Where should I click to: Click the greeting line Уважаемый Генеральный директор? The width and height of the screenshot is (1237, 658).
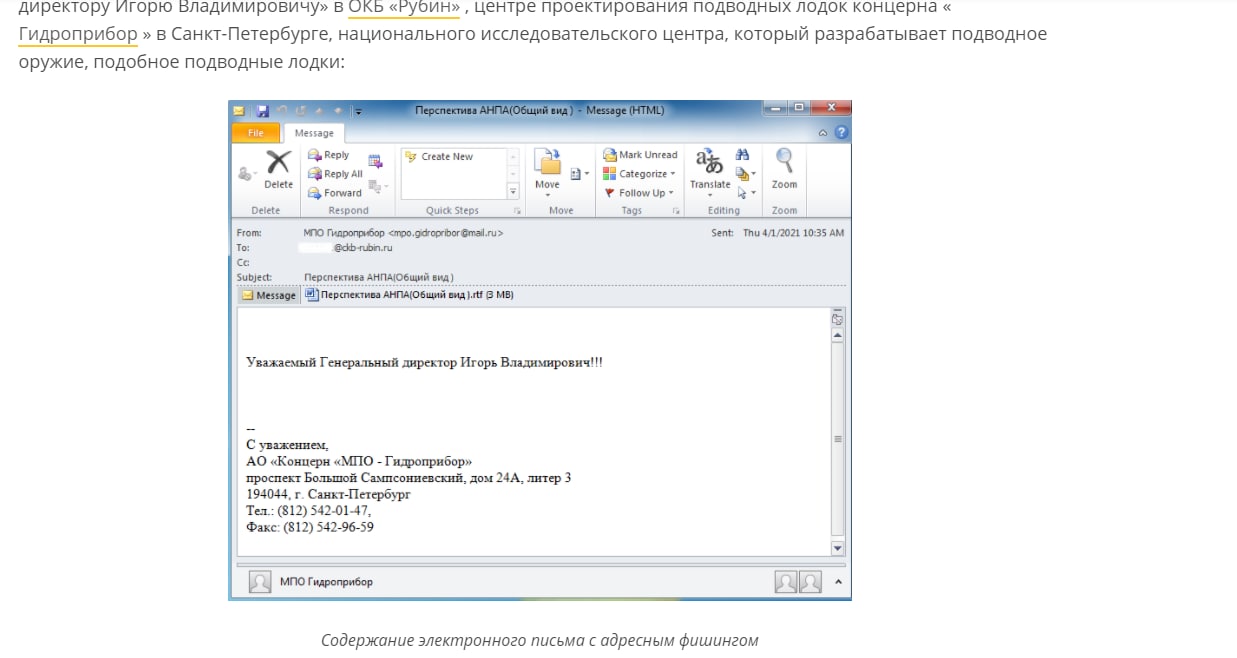coord(424,362)
